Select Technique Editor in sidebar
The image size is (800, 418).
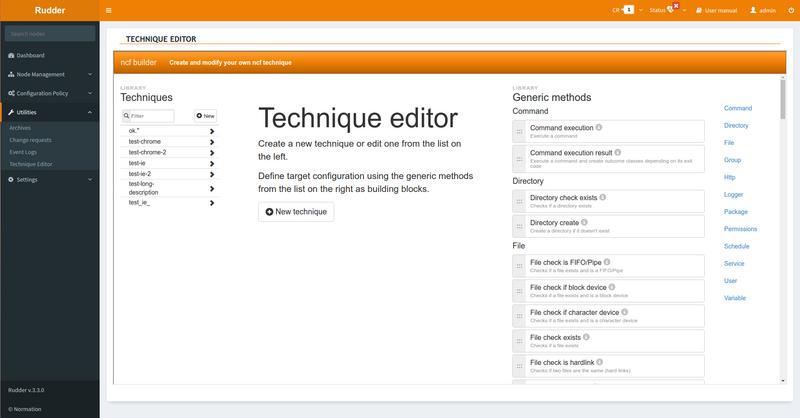click(31, 164)
